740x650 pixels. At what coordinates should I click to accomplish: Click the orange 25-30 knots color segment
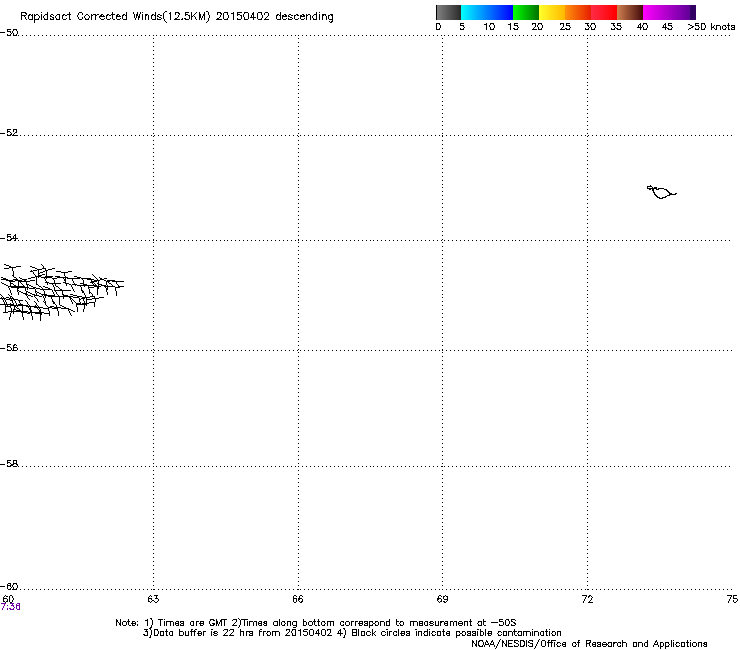[578, 12]
